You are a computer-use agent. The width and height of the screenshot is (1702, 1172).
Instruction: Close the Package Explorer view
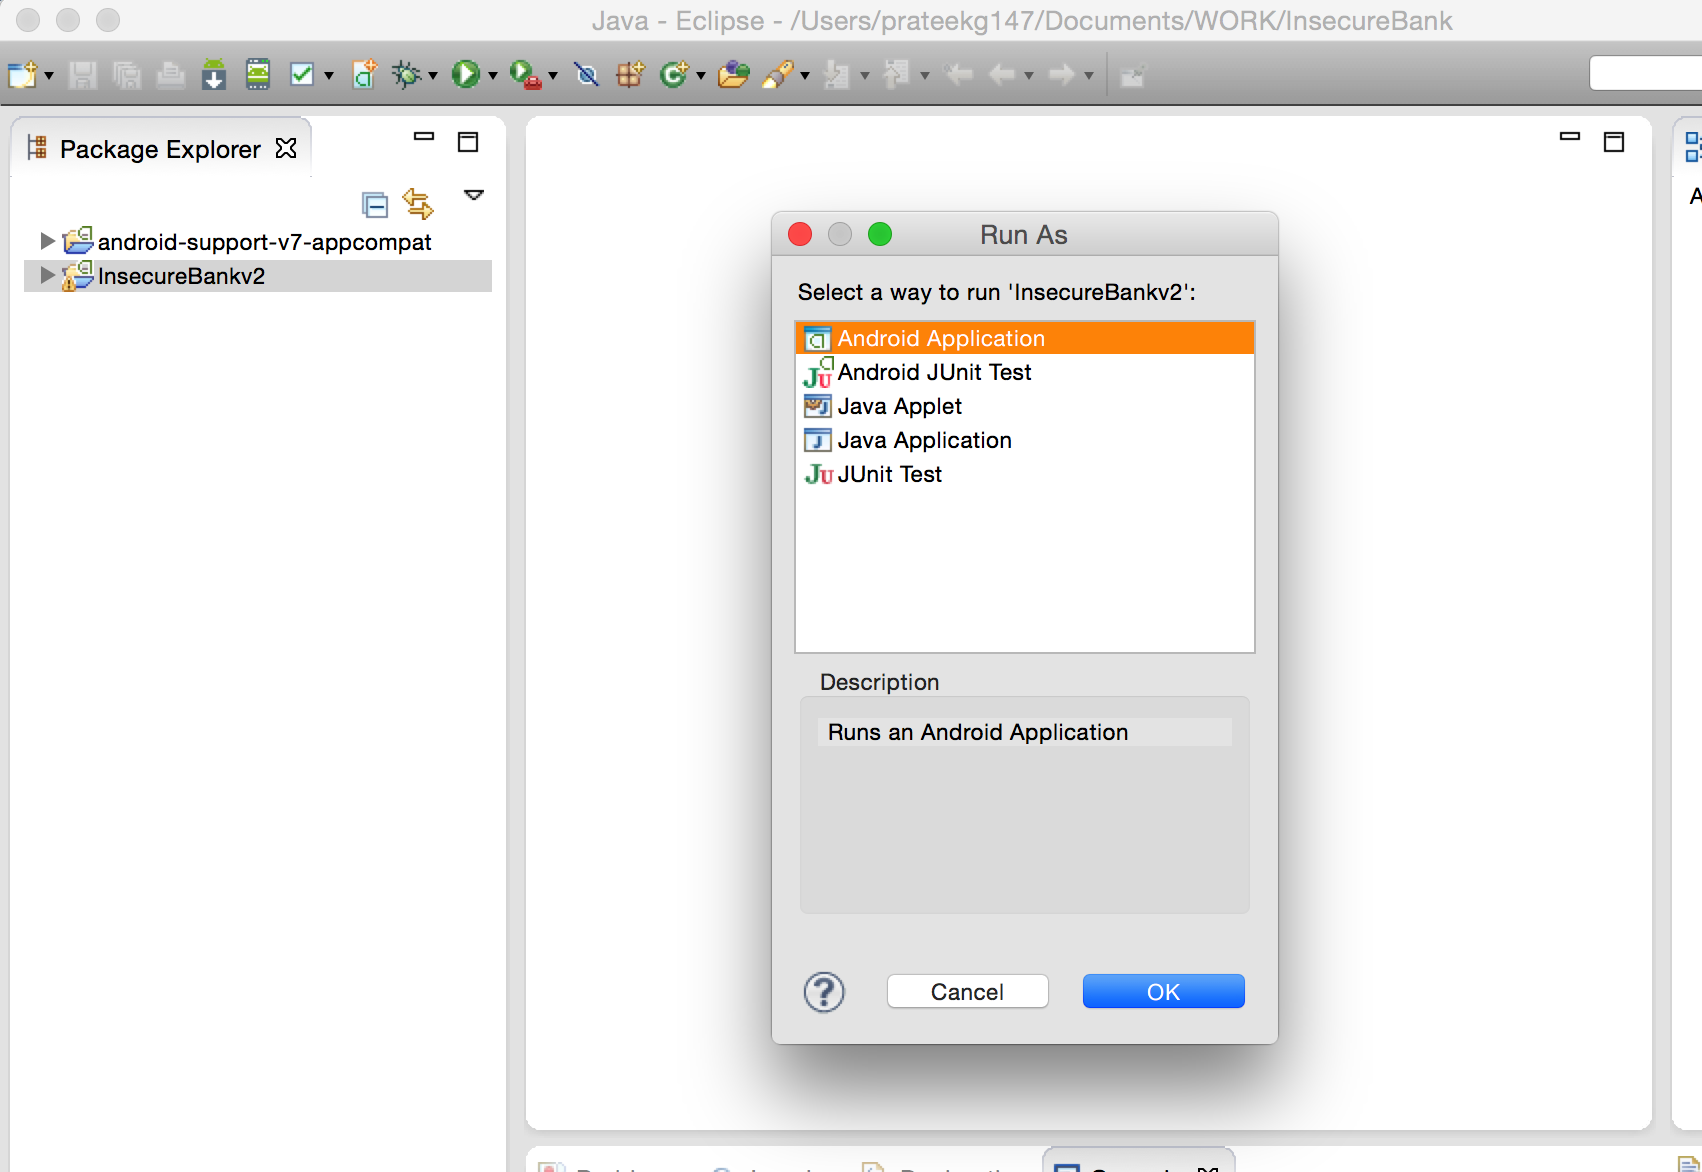point(286,148)
